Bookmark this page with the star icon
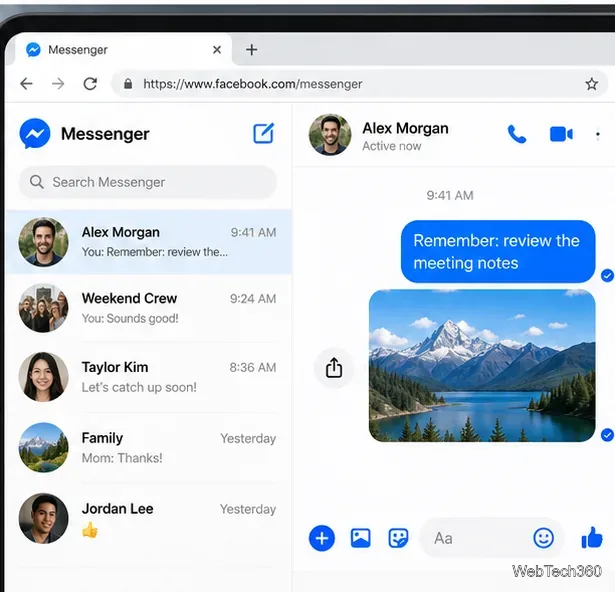 click(591, 84)
